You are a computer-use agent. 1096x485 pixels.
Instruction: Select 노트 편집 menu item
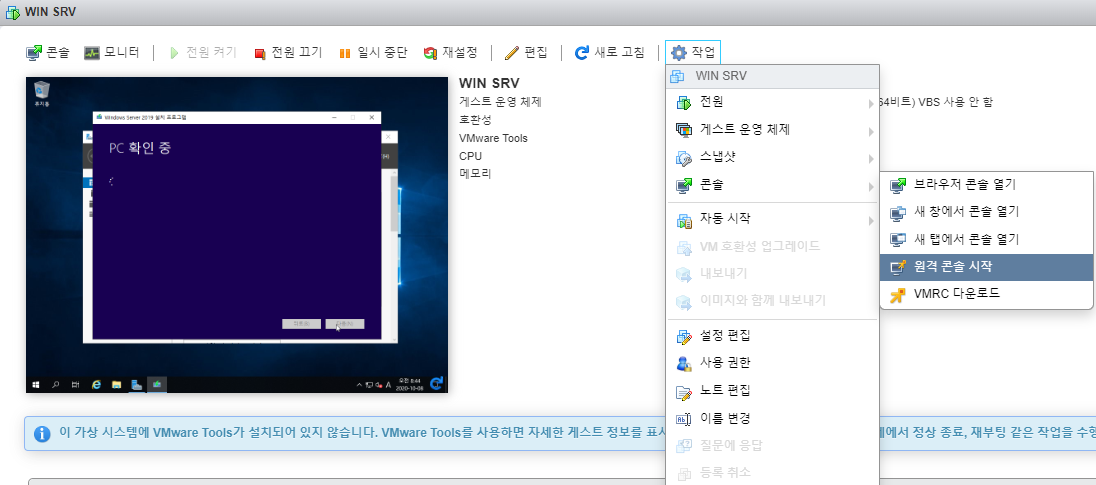pos(772,391)
